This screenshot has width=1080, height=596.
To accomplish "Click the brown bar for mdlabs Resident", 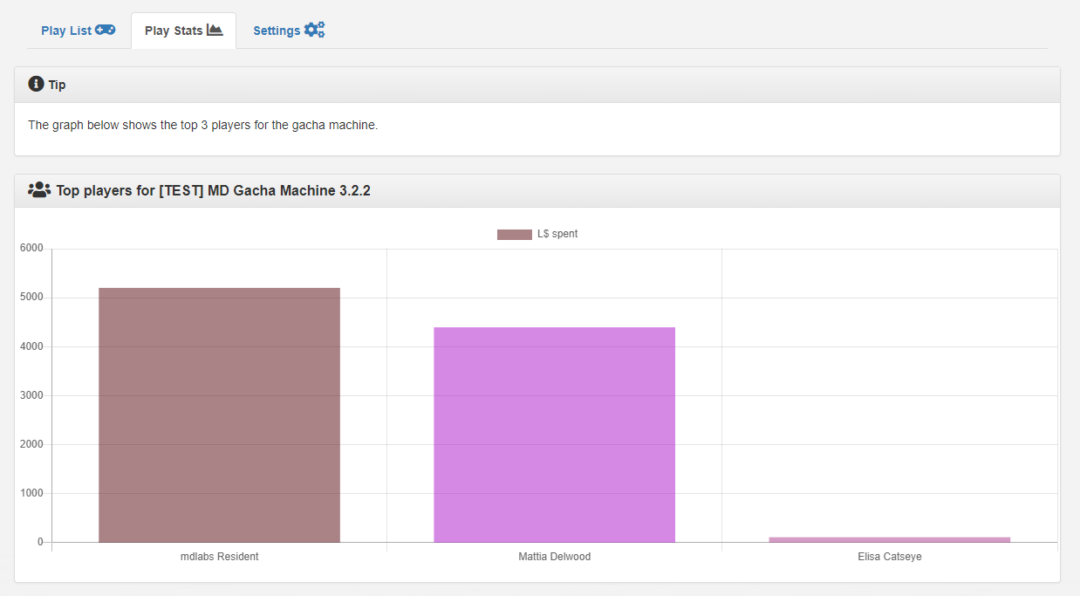I will (219, 415).
